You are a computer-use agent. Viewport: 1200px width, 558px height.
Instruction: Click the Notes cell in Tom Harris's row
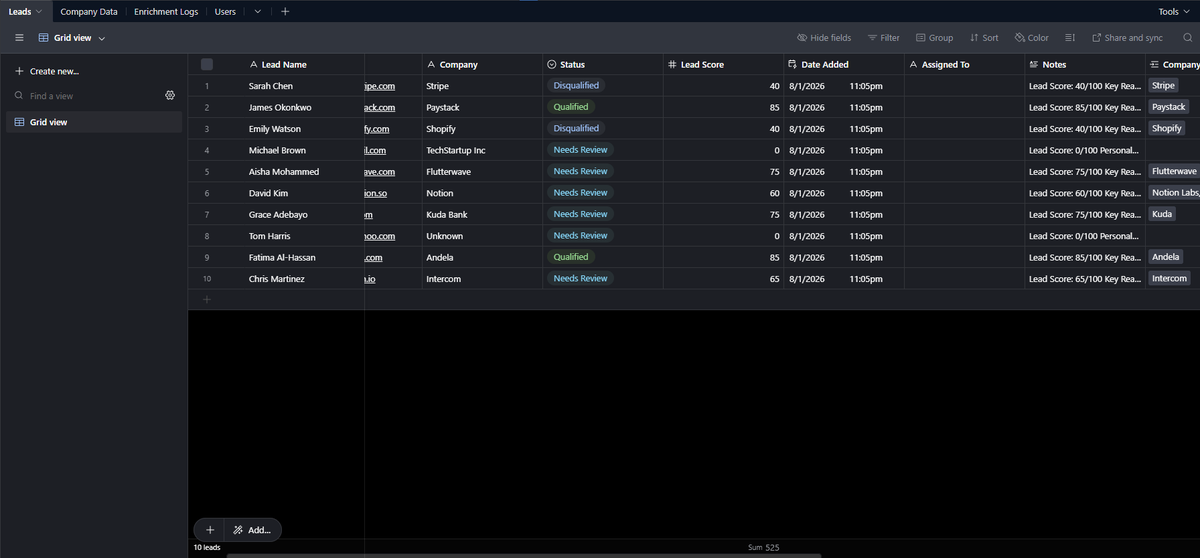[1084, 236]
